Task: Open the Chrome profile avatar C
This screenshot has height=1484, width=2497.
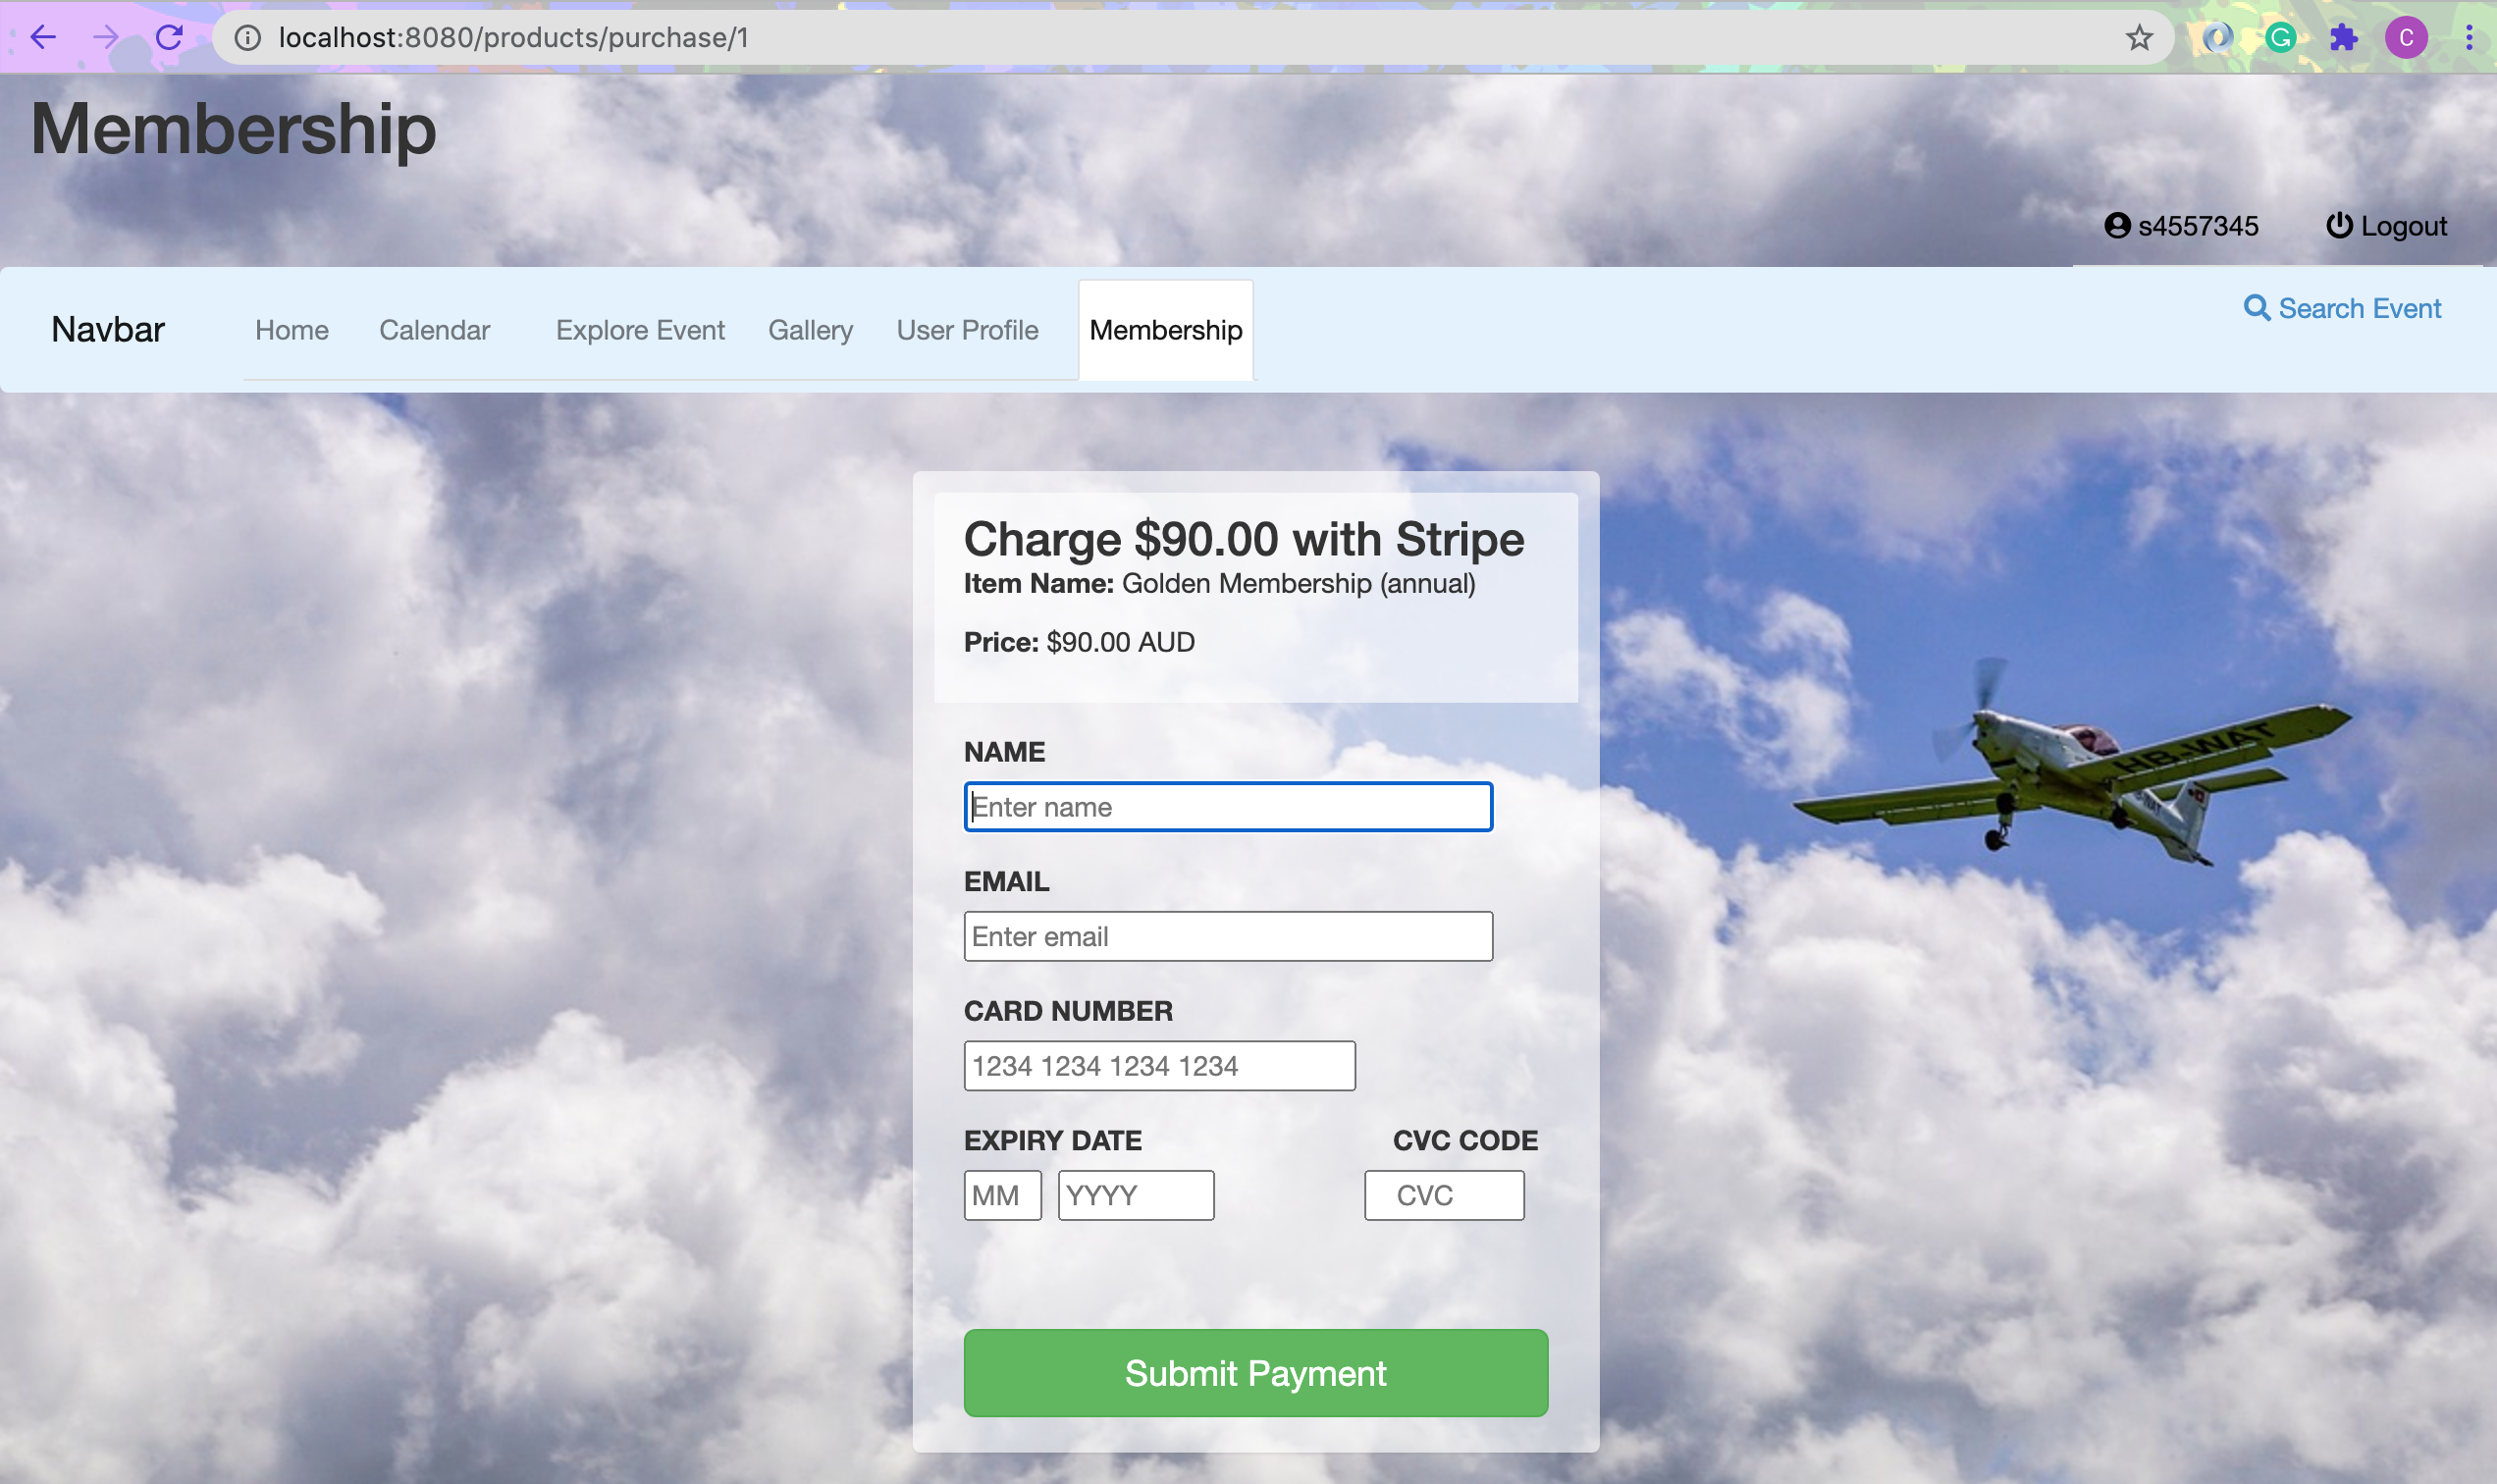Action: 2406,38
